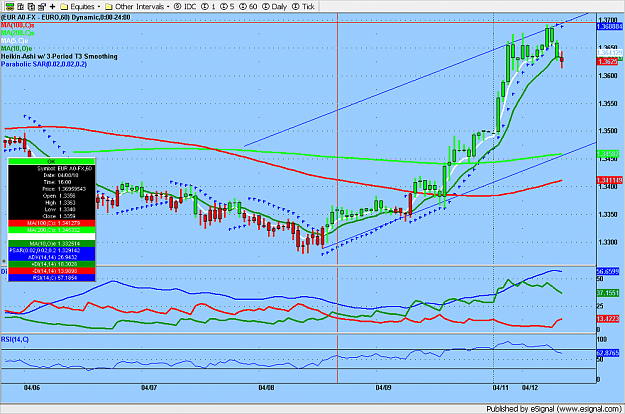Click the MA(5,C) white legend label
This screenshot has width=625, height=414.
(14, 41)
